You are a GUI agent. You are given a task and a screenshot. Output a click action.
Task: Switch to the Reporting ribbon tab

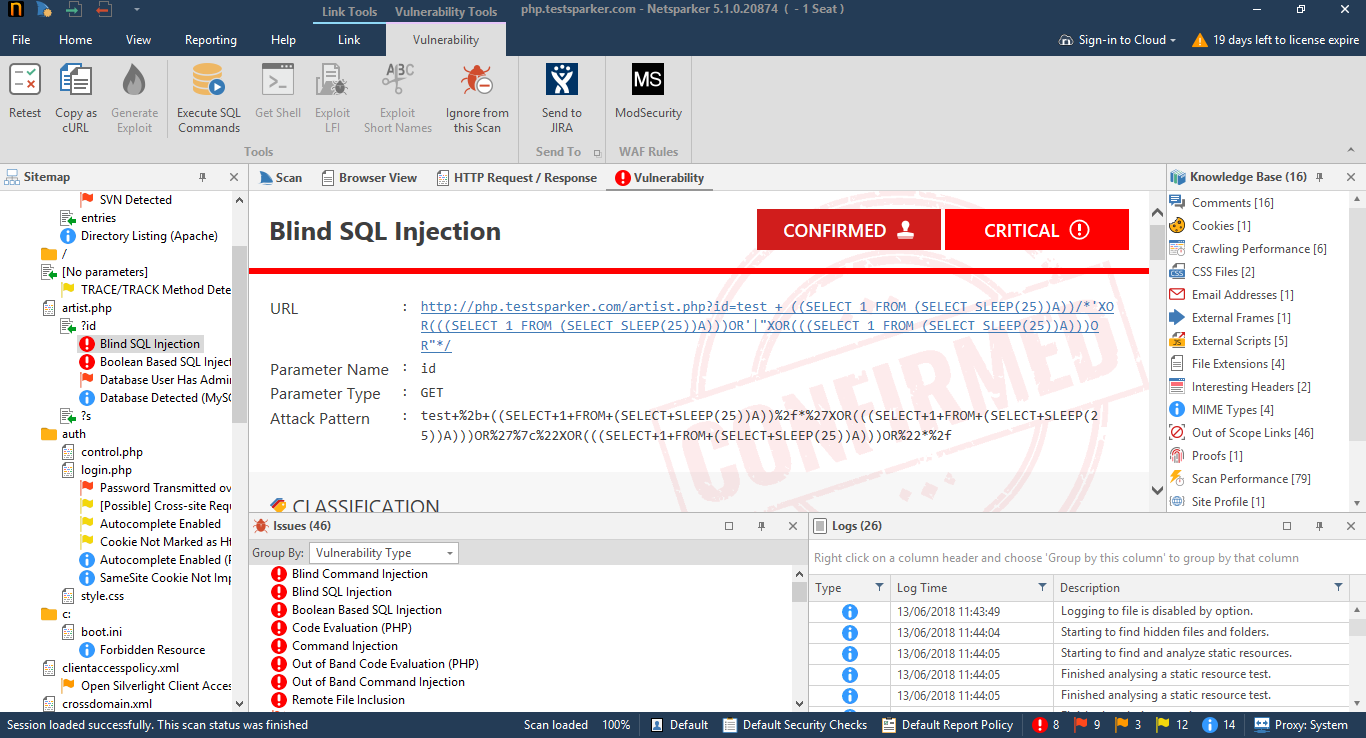[211, 40]
